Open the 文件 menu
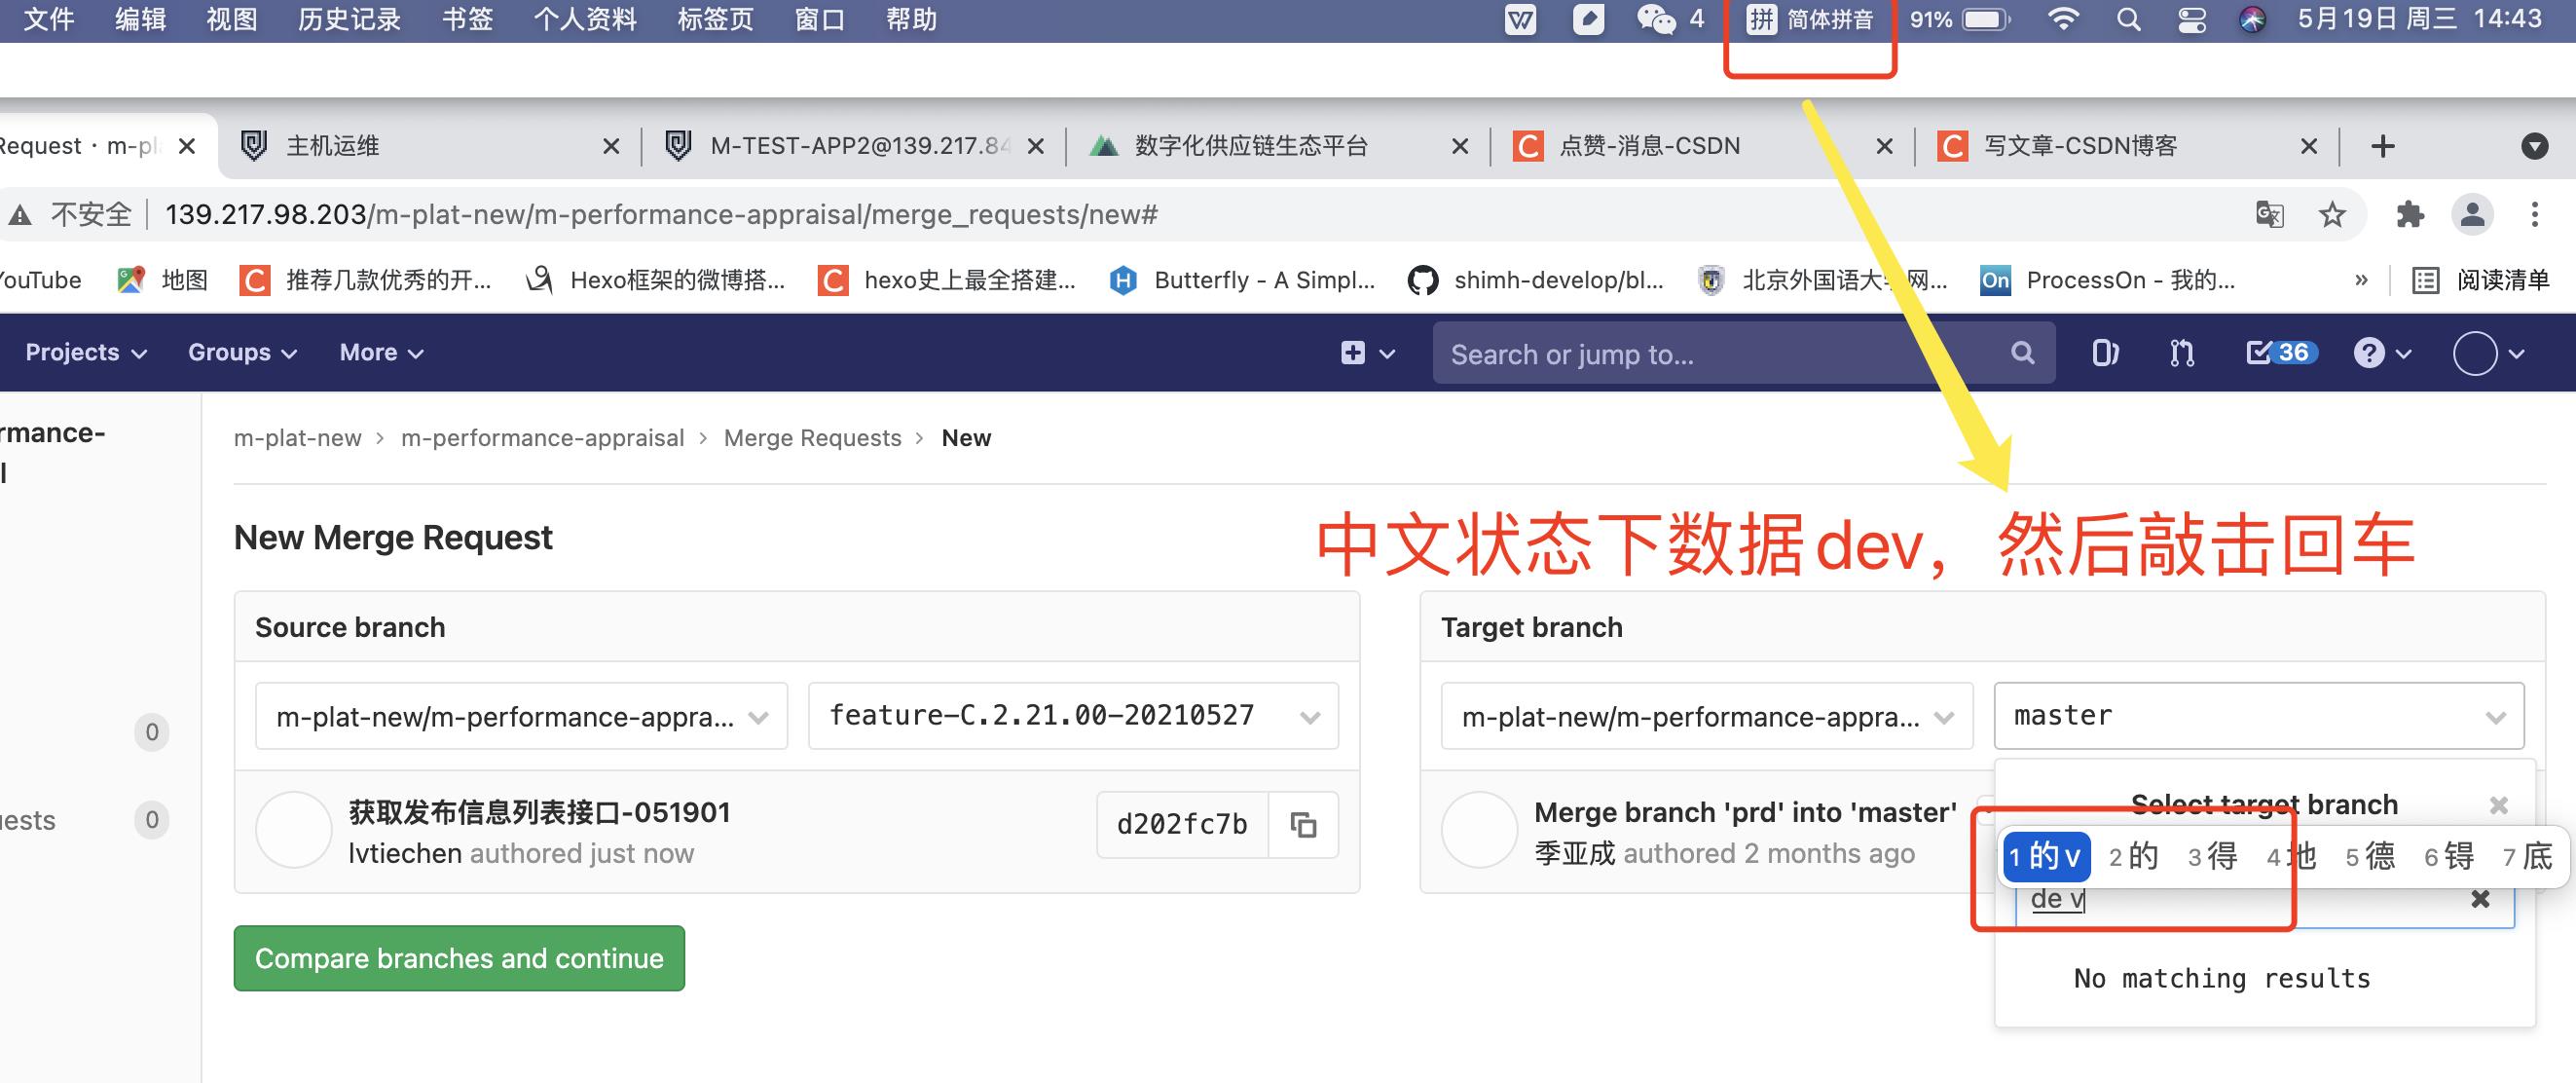 coord(48,20)
